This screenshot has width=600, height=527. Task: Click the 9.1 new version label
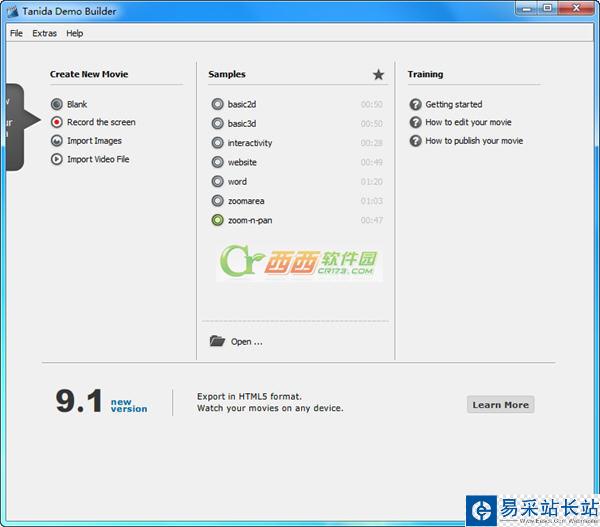pyautogui.click(x=101, y=401)
